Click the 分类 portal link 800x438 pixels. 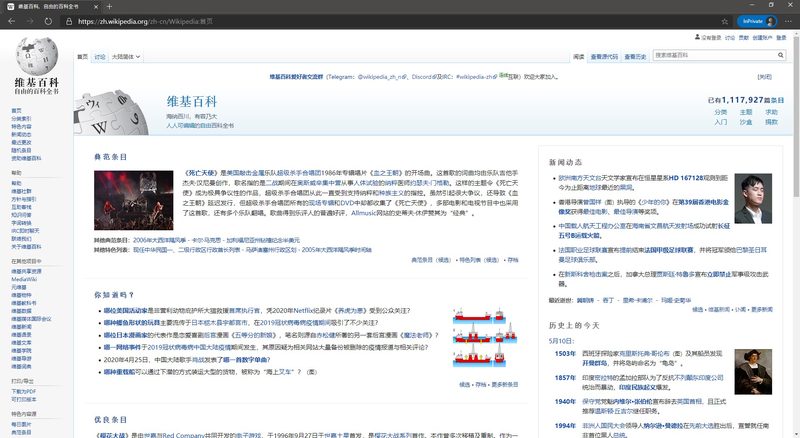720,112
